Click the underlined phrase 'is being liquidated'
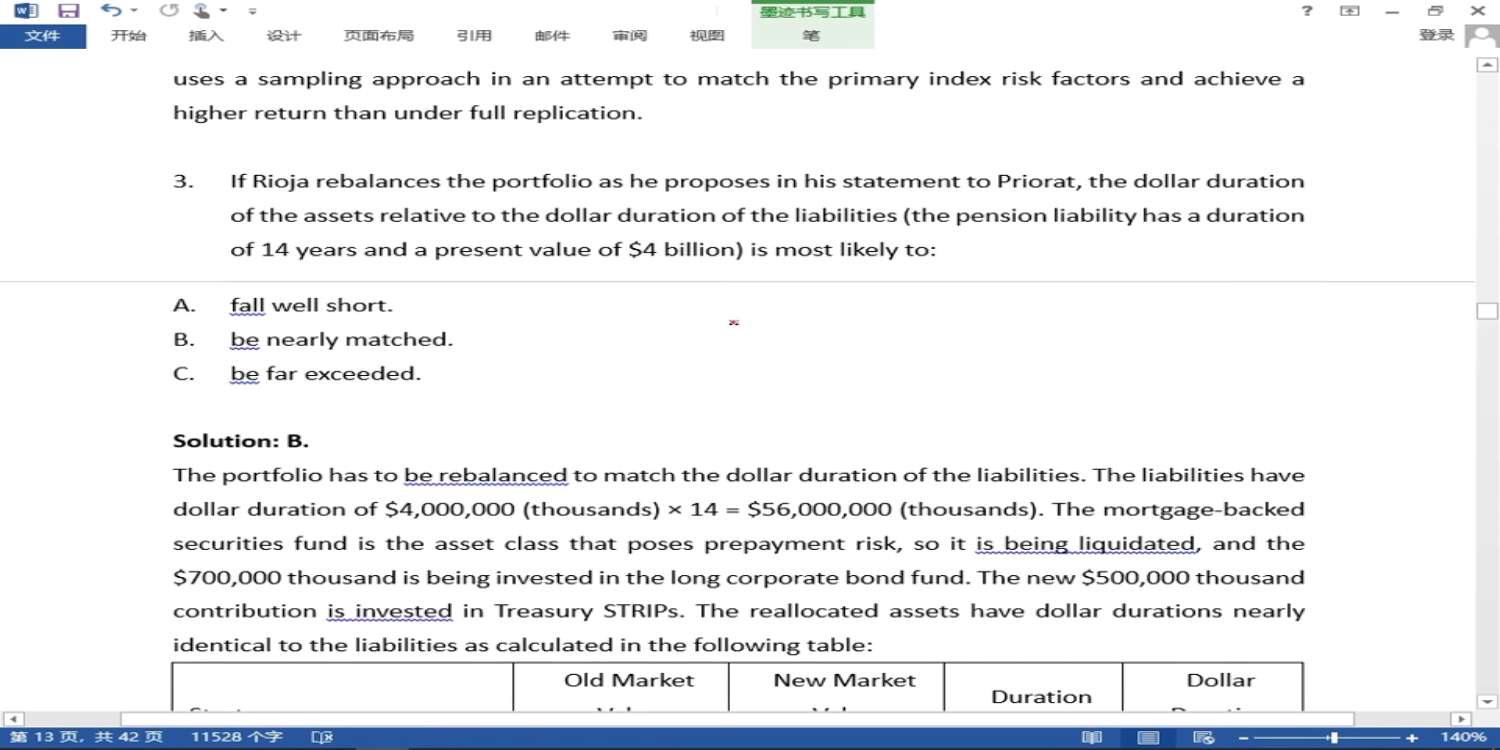The width and height of the screenshot is (1500, 750). pyautogui.click(x=1085, y=544)
